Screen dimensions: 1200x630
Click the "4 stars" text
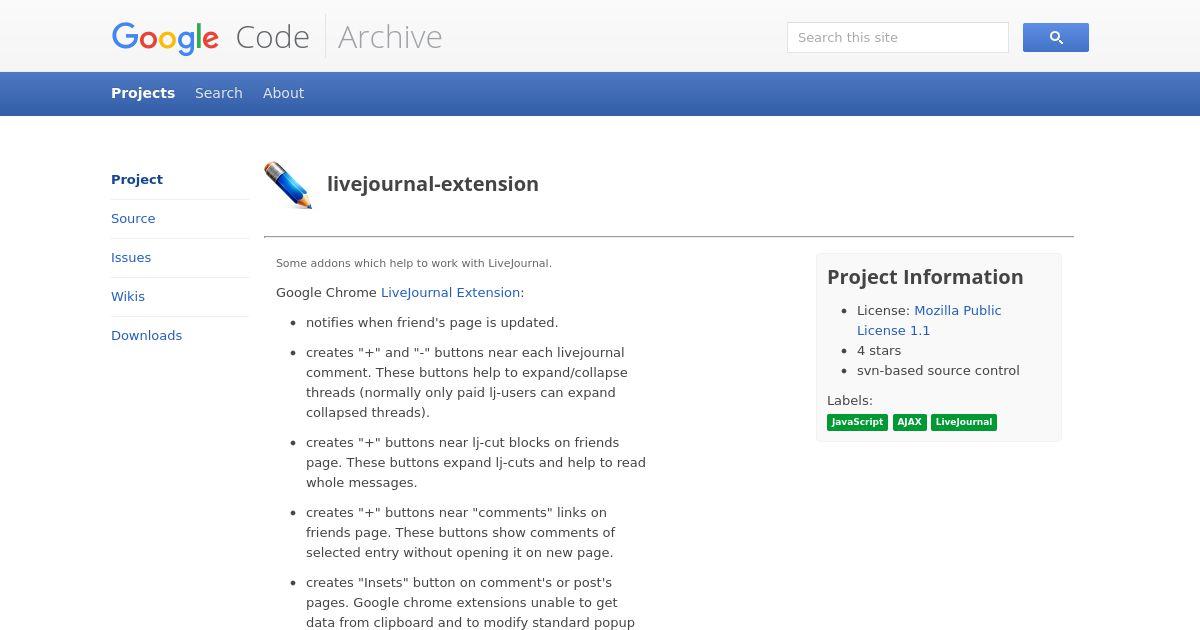click(879, 351)
